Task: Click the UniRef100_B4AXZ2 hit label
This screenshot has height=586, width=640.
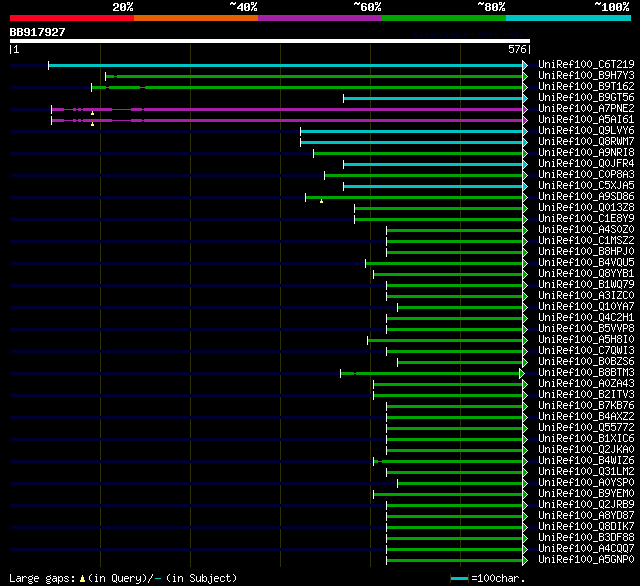Action: (586, 417)
